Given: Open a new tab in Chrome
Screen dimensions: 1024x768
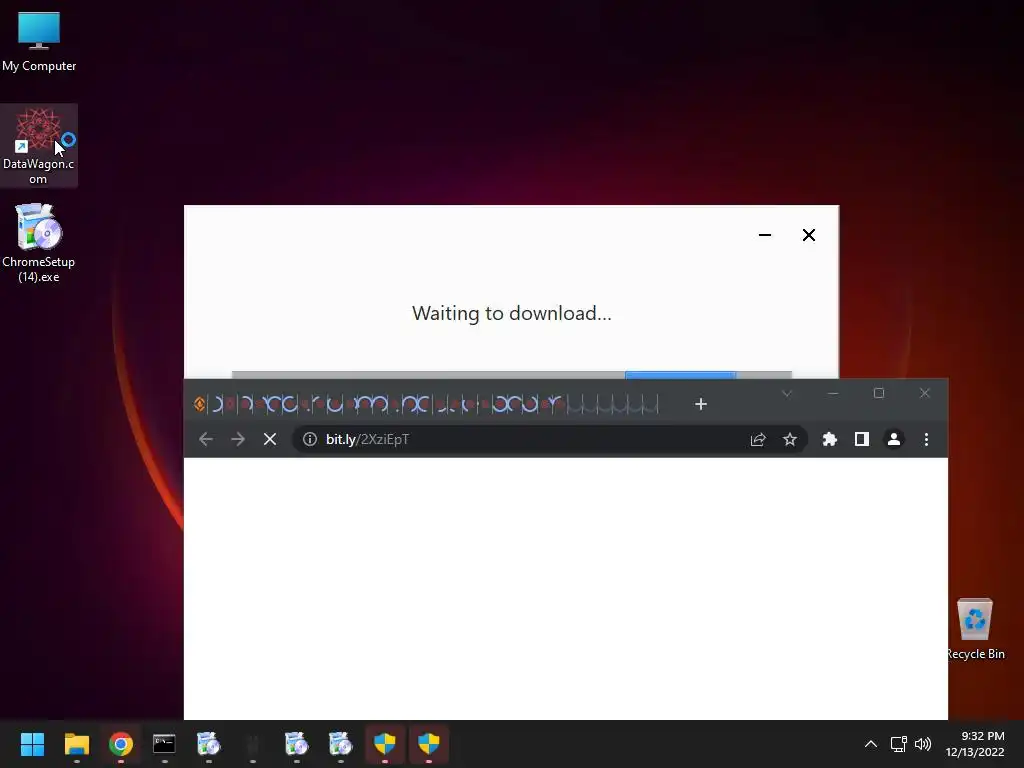Looking at the screenshot, I should click(701, 404).
